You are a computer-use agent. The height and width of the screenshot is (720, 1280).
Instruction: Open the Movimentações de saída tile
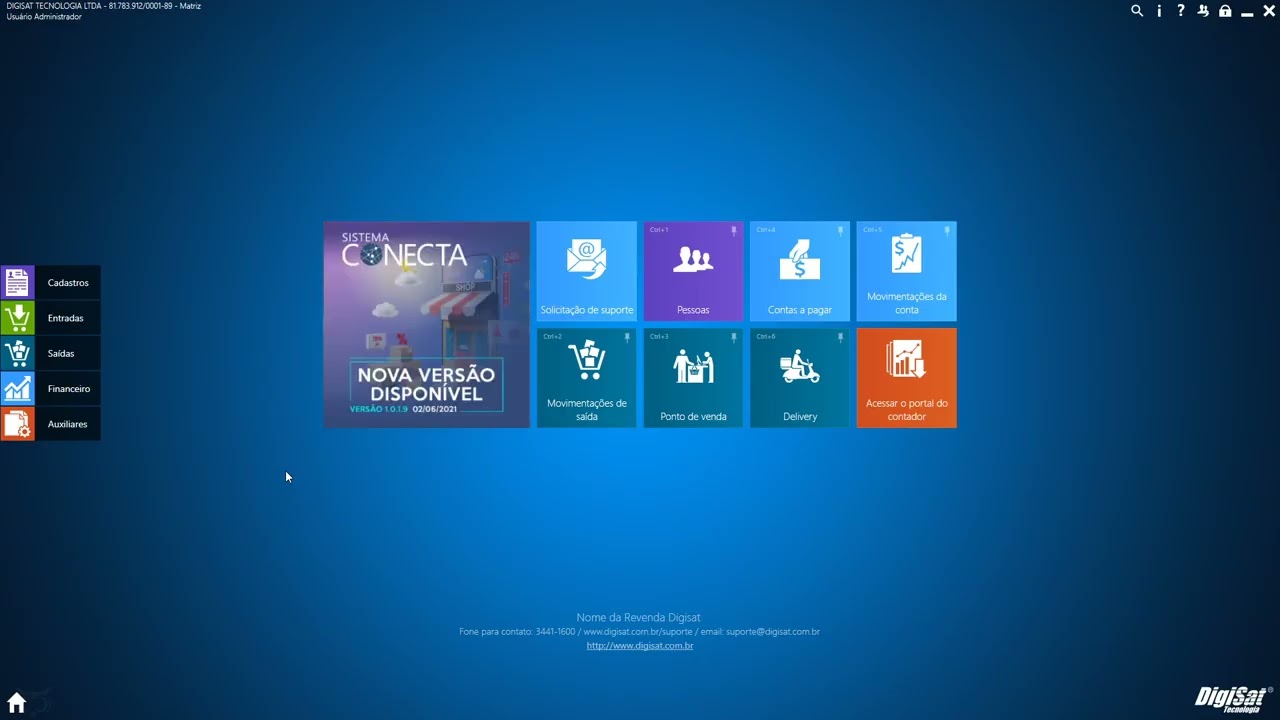tap(586, 378)
